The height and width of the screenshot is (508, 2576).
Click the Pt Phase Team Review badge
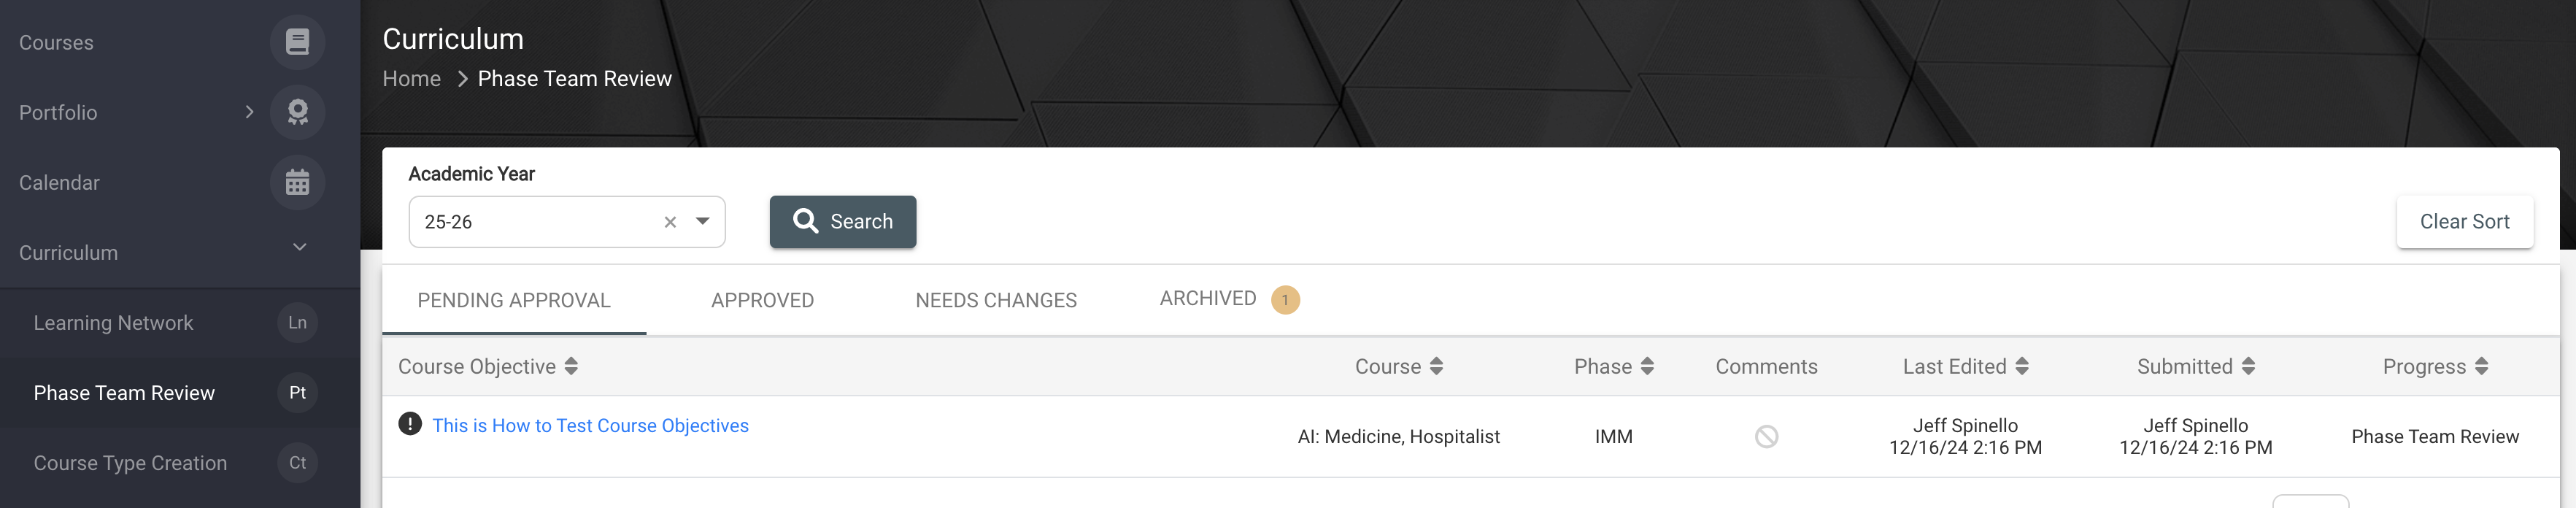coord(297,392)
